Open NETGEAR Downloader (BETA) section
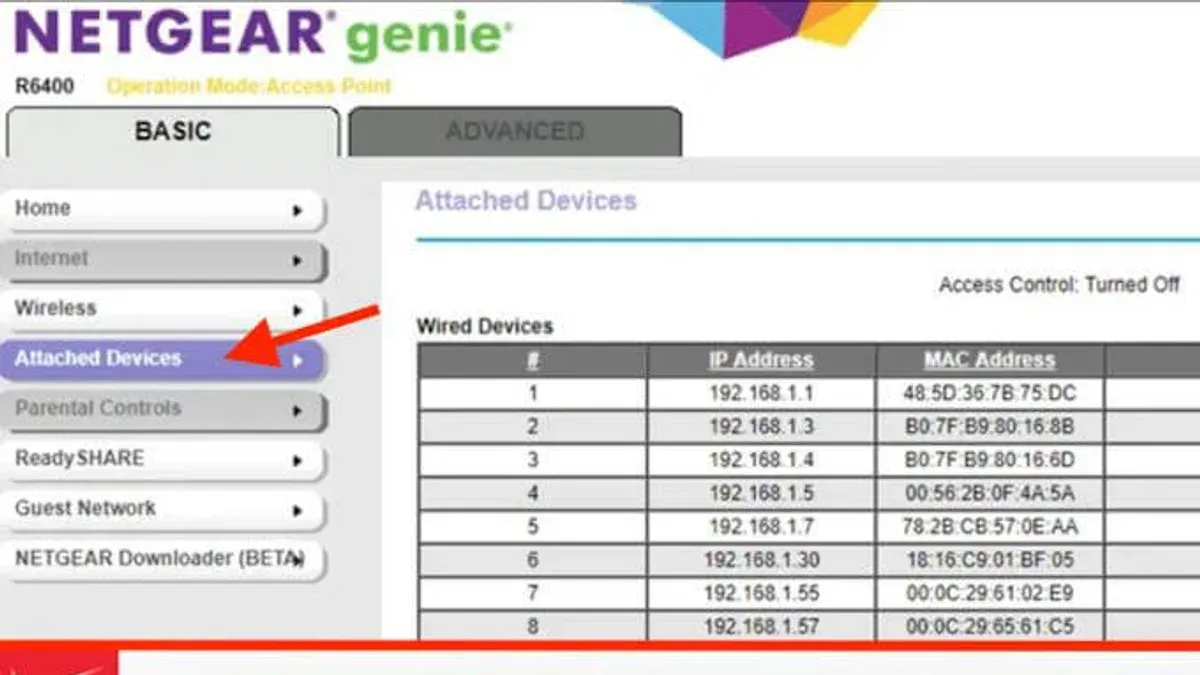The image size is (1200, 675). pos(164,559)
